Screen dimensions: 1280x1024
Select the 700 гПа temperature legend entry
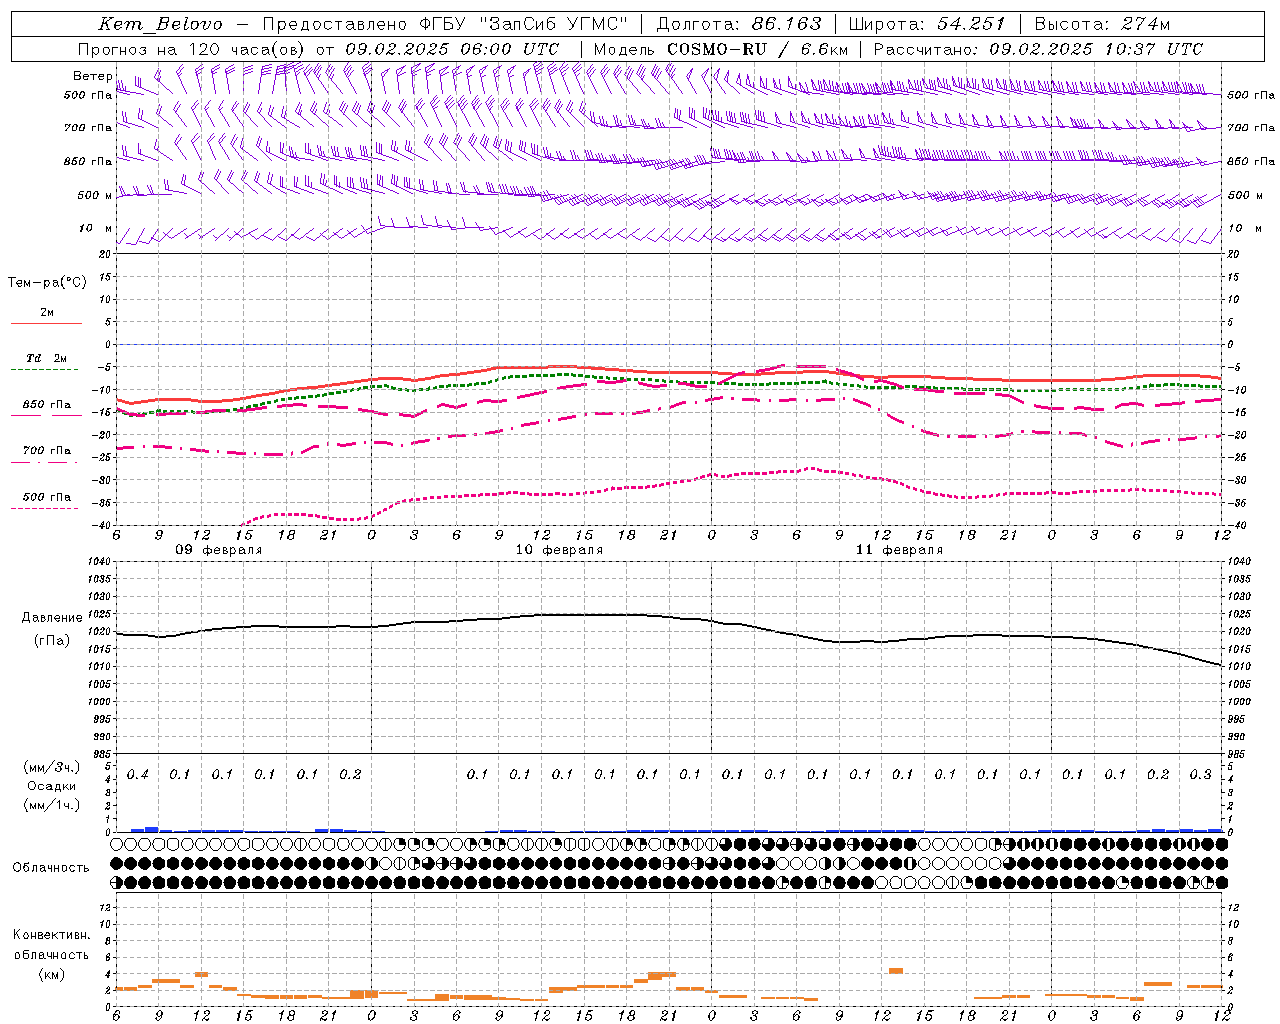click(x=47, y=451)
